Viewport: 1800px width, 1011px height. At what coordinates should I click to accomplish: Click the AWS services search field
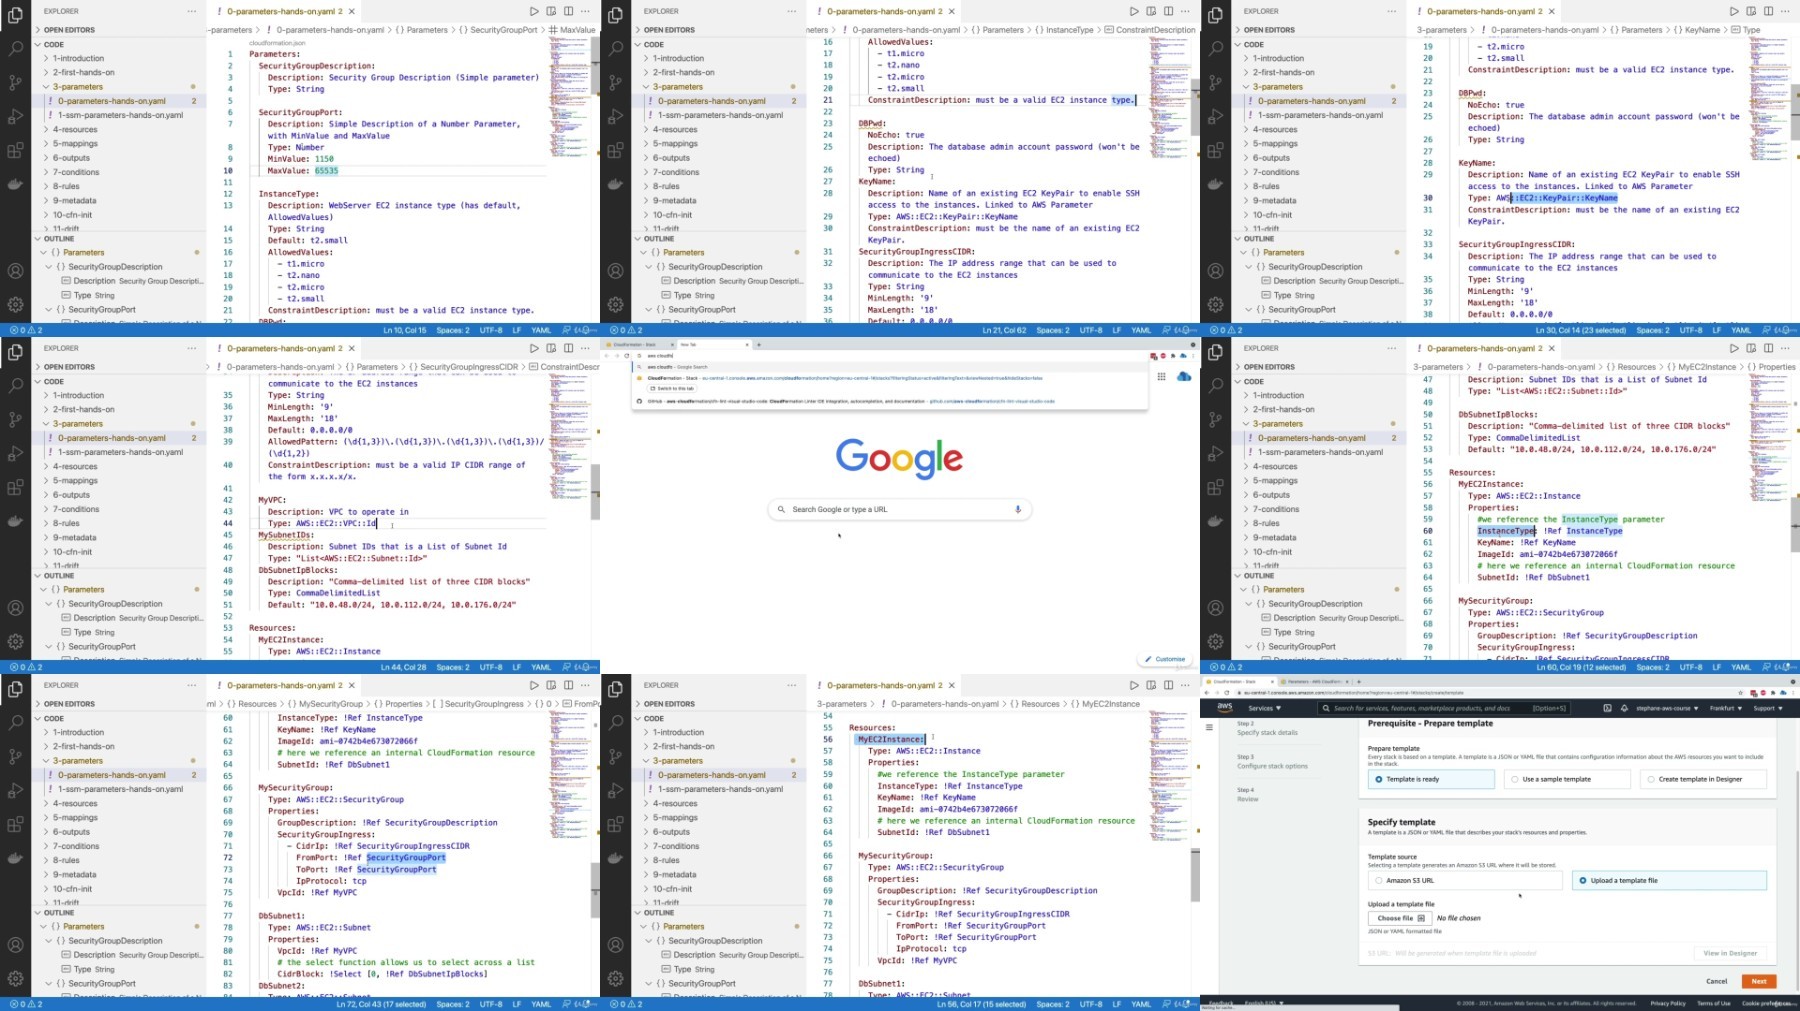coord(1443,708)
